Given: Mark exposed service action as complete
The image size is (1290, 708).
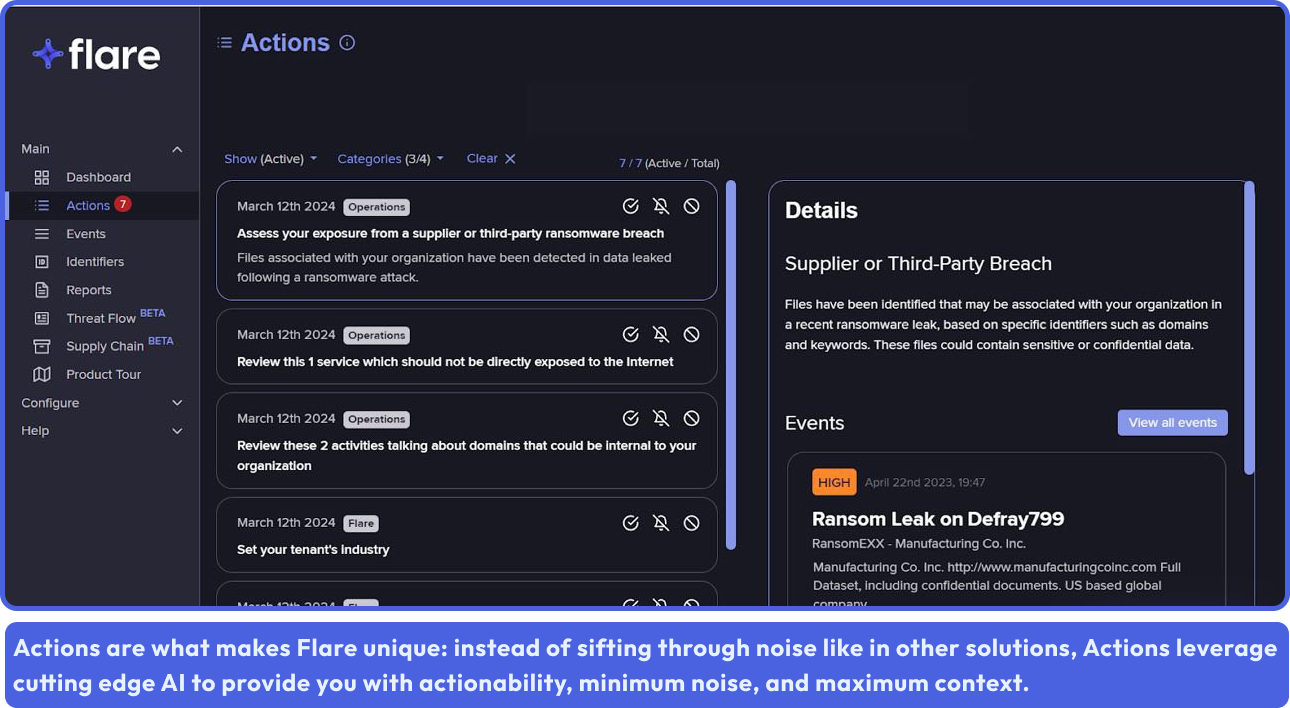Looking at the screenshot, I should (x=631, y=334).
